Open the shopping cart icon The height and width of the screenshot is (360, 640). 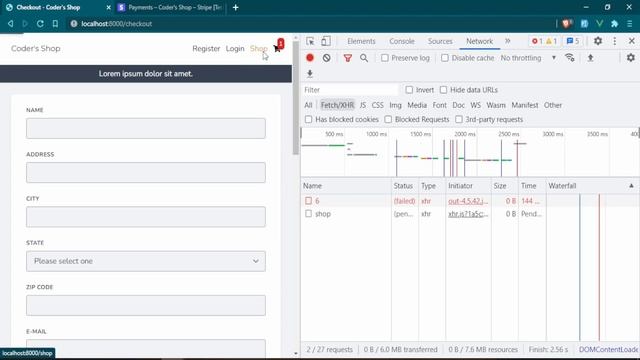pos(277,48)
